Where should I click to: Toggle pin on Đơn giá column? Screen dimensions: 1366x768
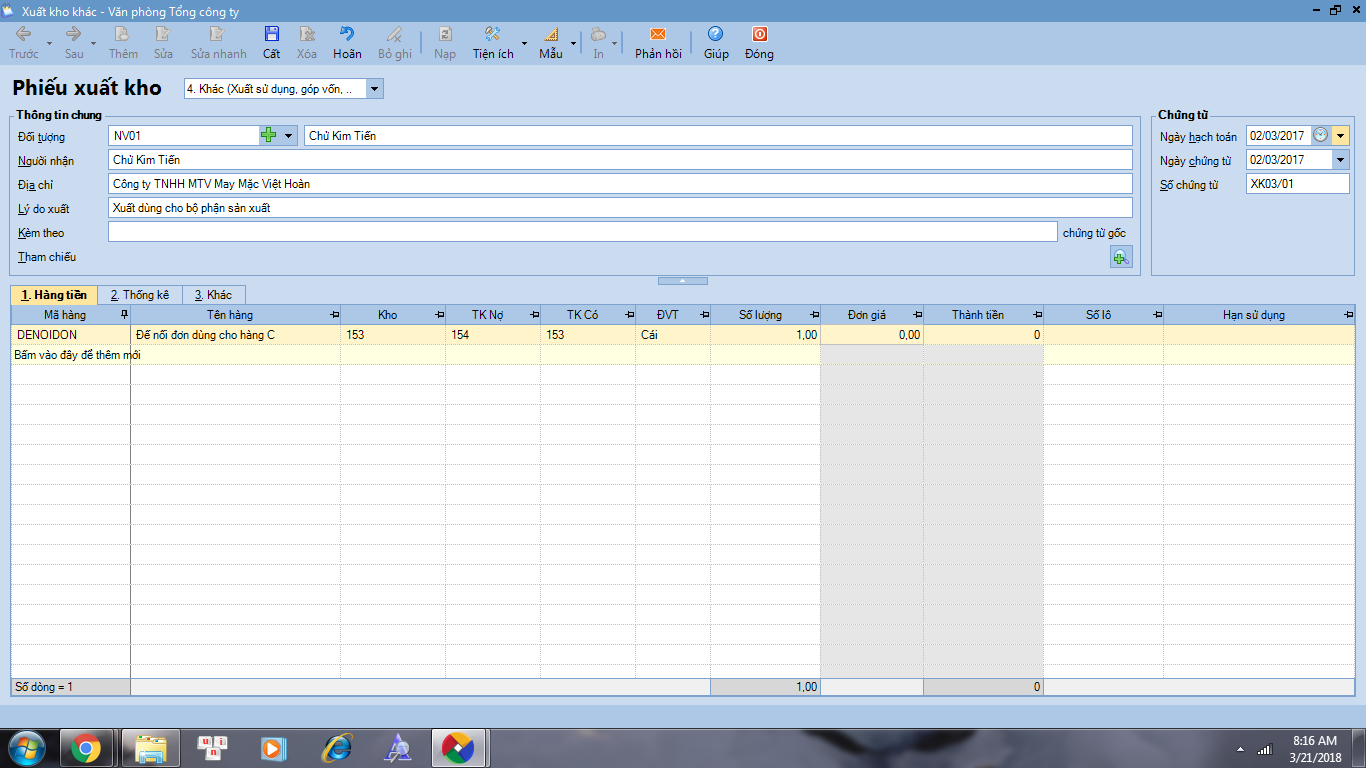[x=917, y=315]
